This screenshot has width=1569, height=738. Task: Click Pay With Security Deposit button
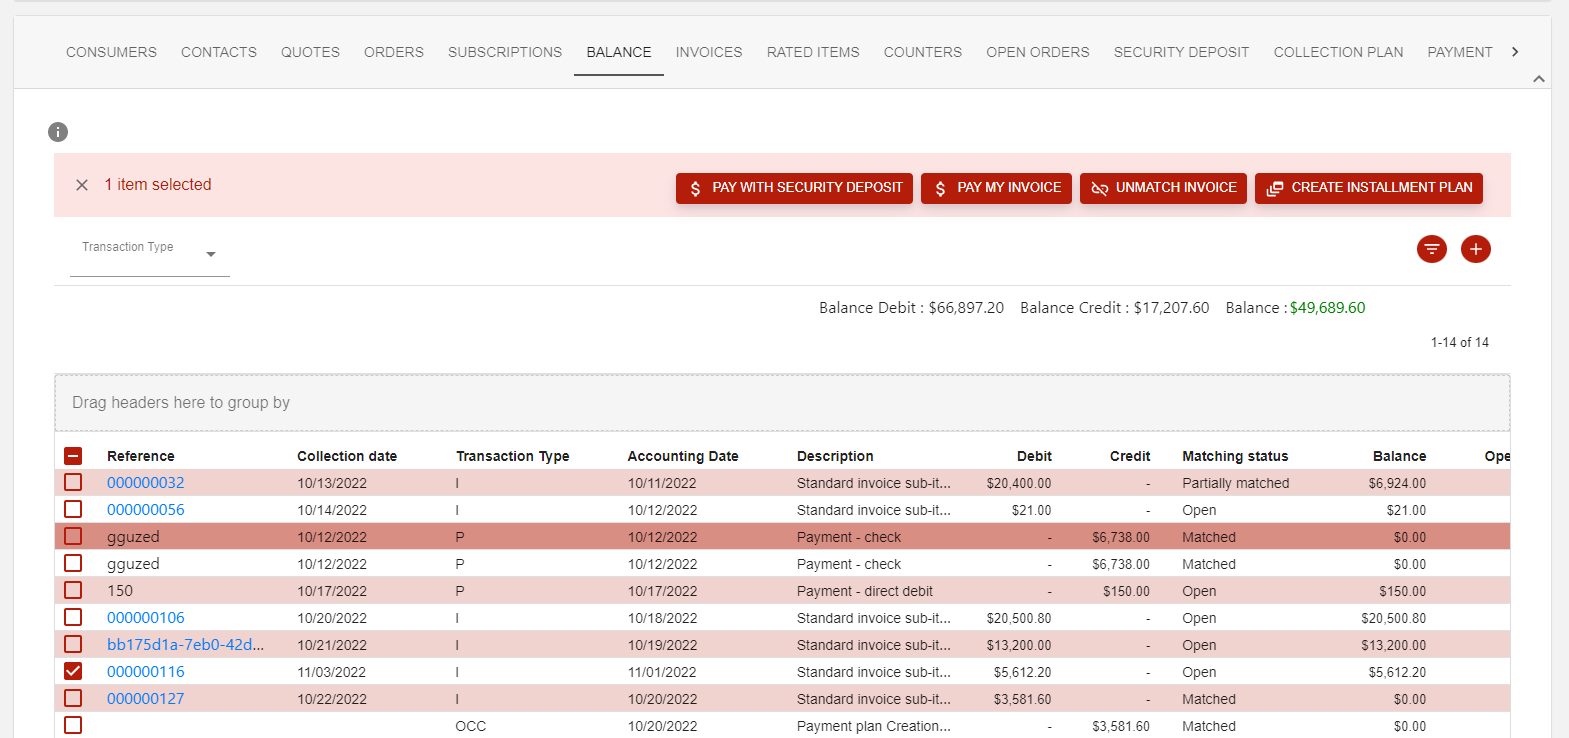coord(794,188)
